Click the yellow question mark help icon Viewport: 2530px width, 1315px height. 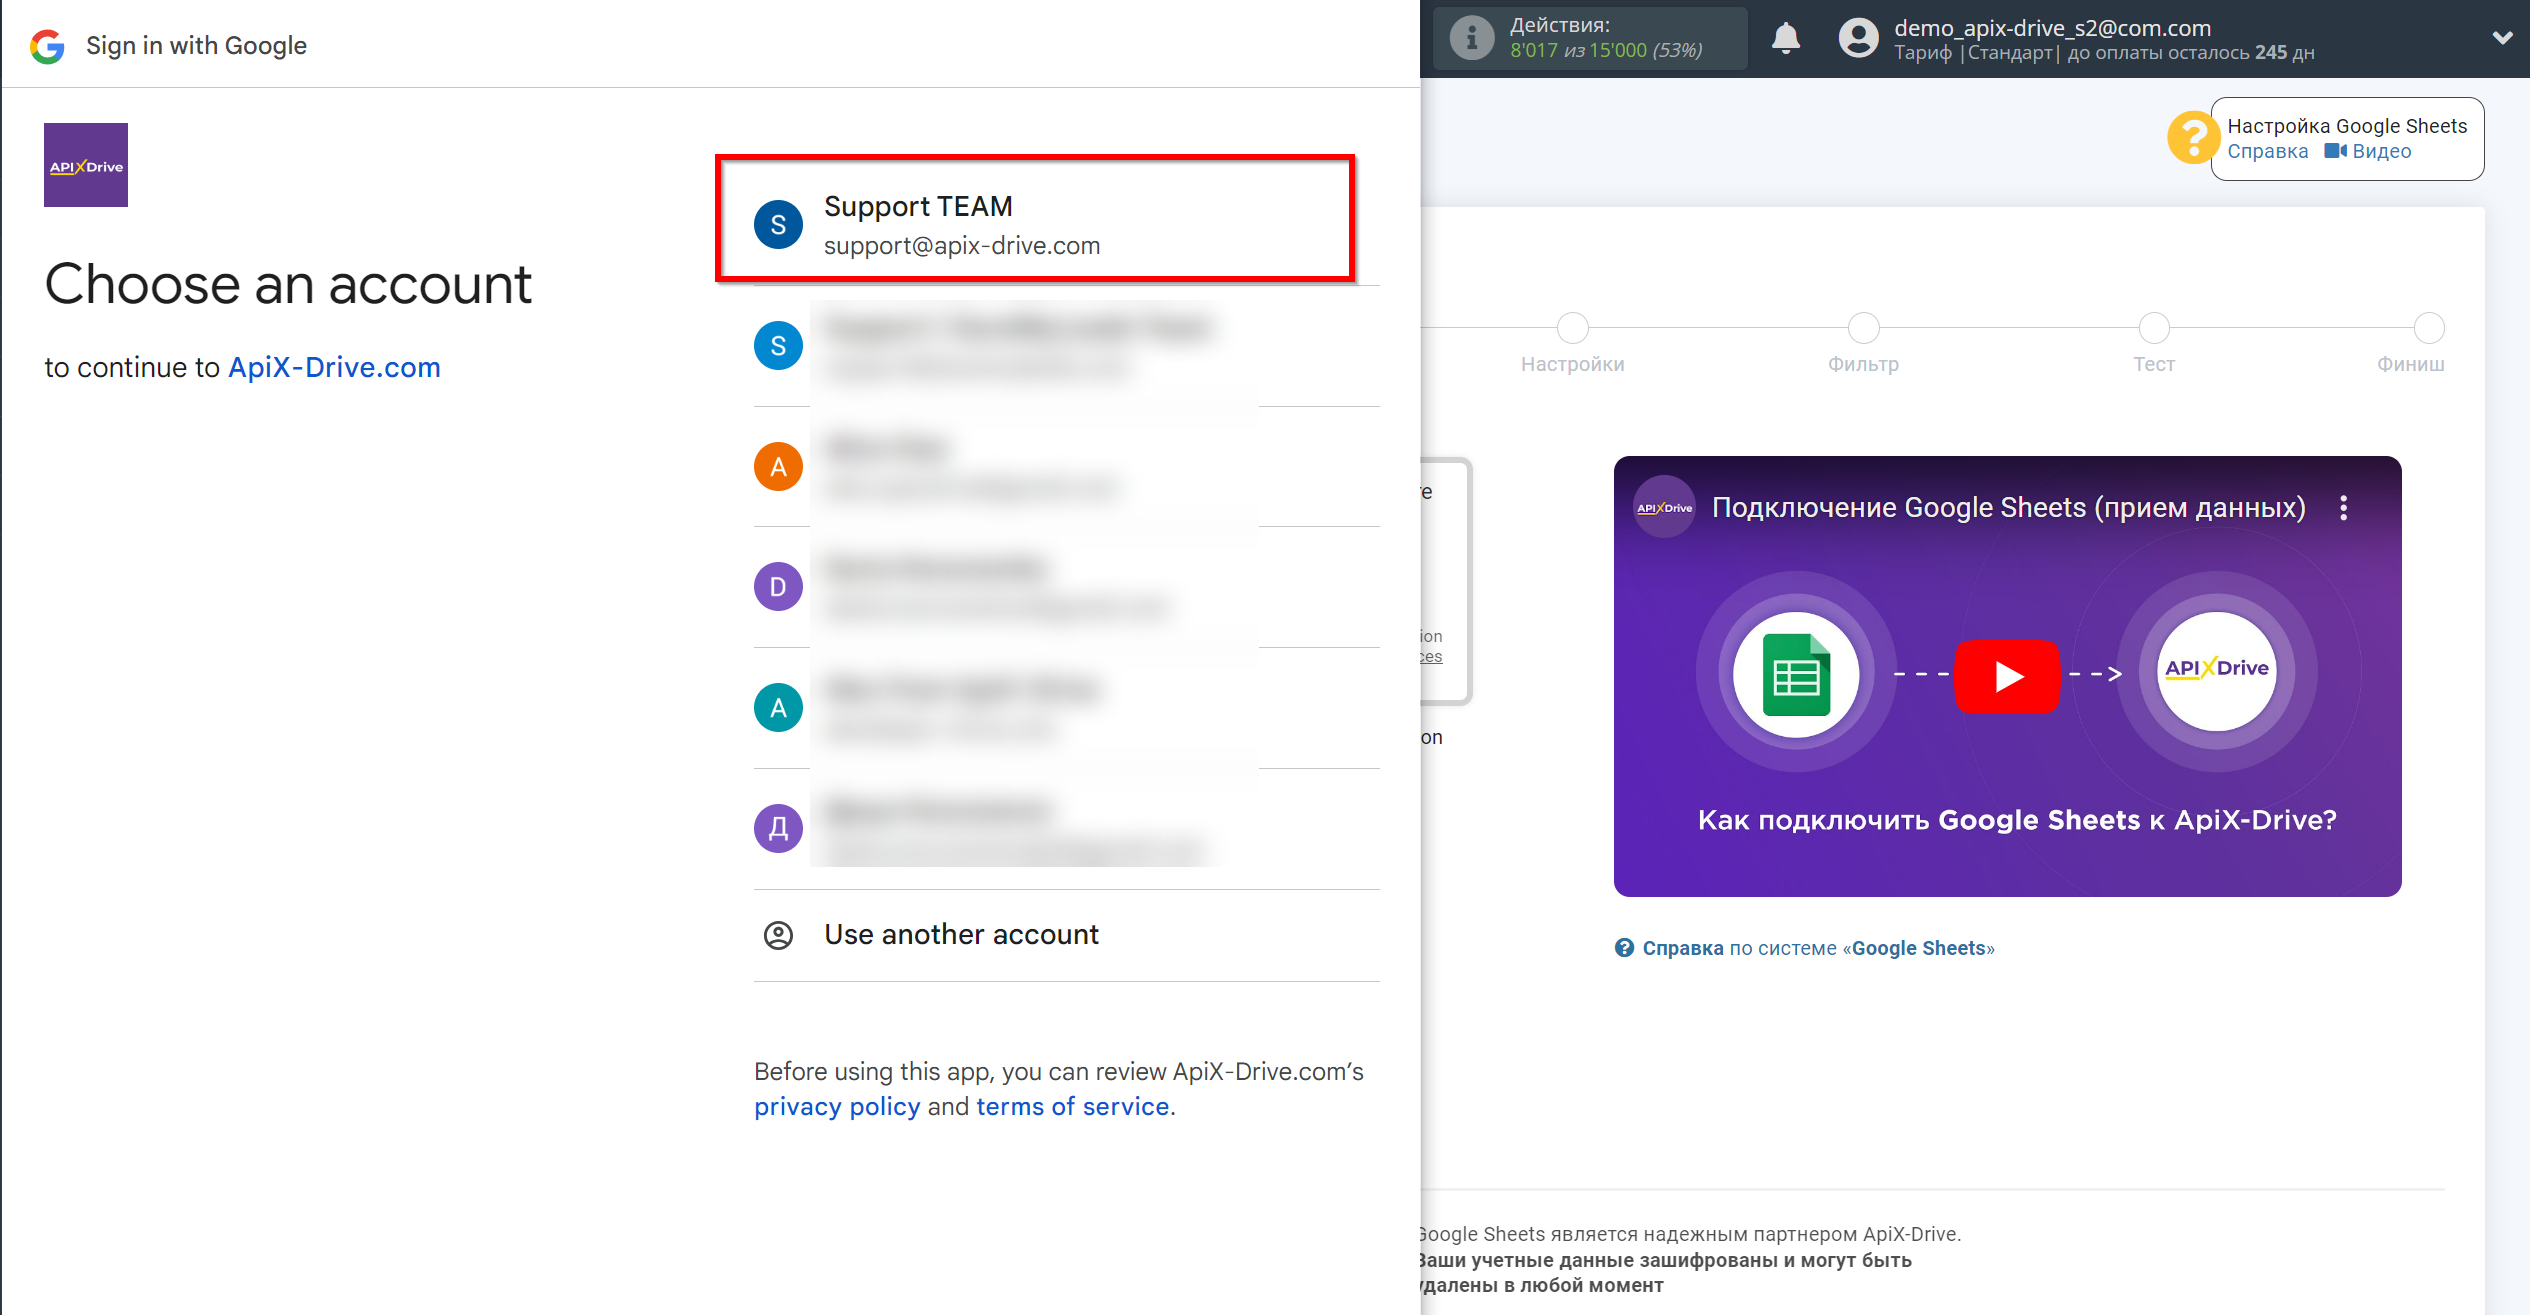pyautogui.click(x=2193, y=138)
